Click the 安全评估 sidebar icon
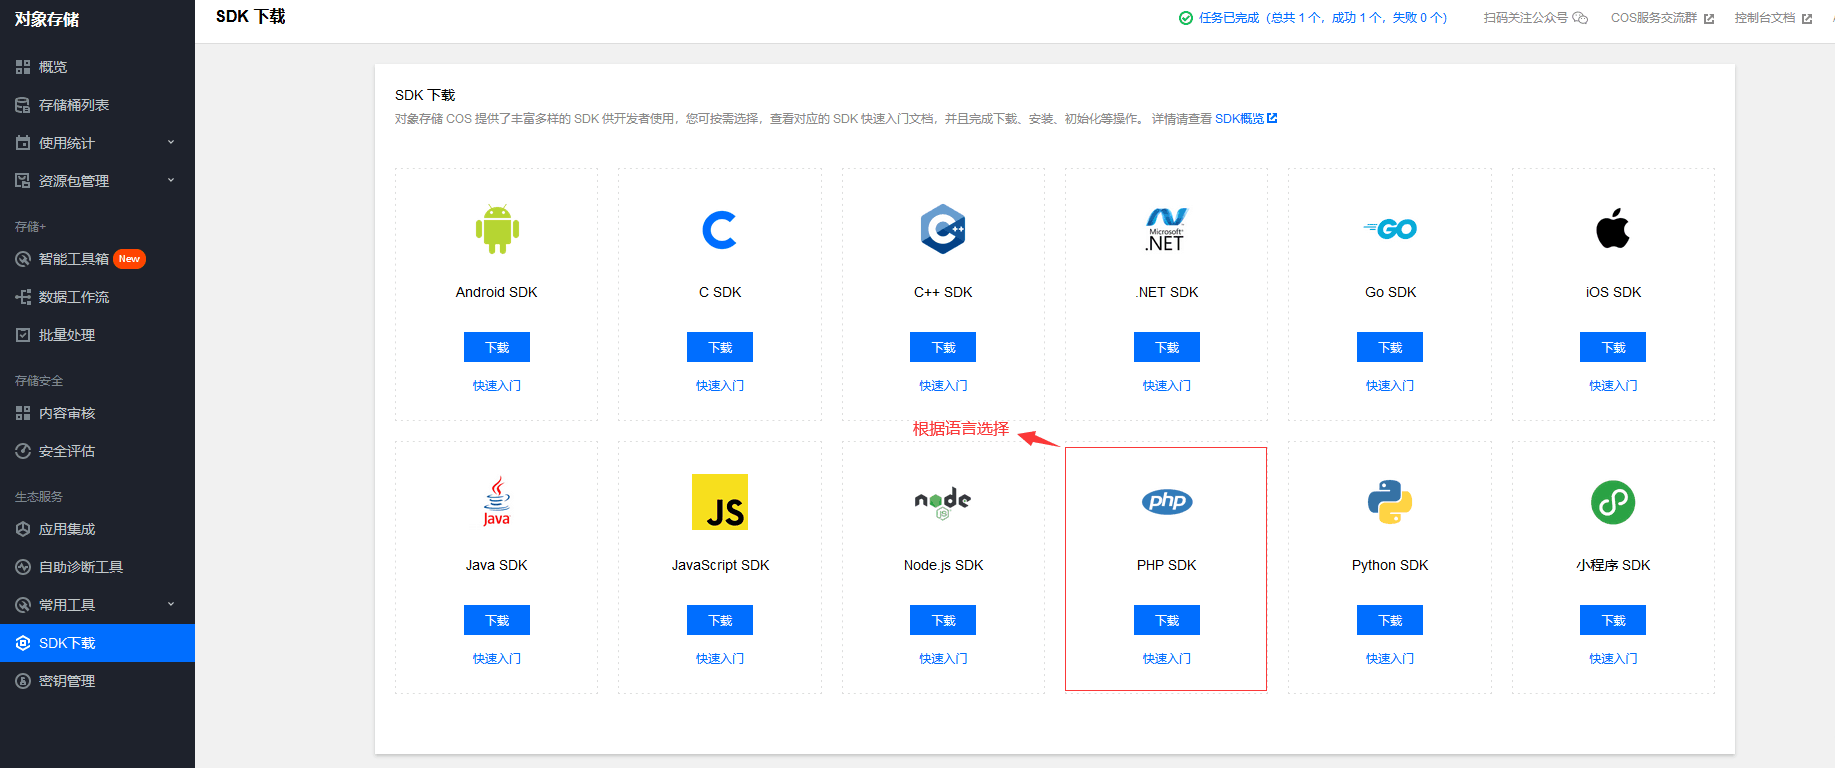The image size is (1835, 768). tap(23, 451)
